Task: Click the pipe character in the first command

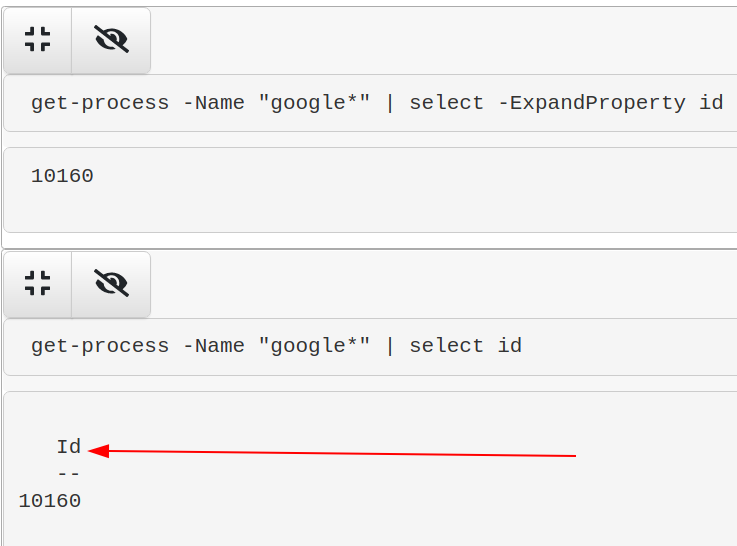Action: [390, 103]
